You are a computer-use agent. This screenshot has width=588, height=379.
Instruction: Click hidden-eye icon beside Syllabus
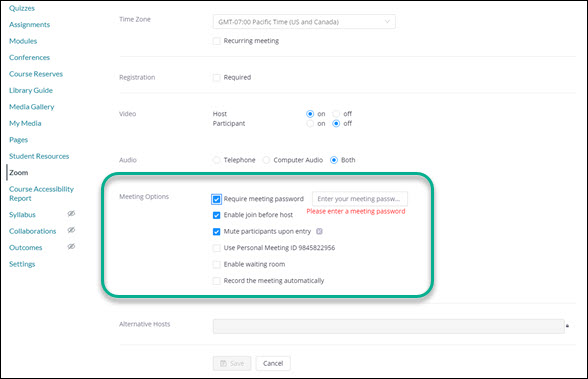71,214
